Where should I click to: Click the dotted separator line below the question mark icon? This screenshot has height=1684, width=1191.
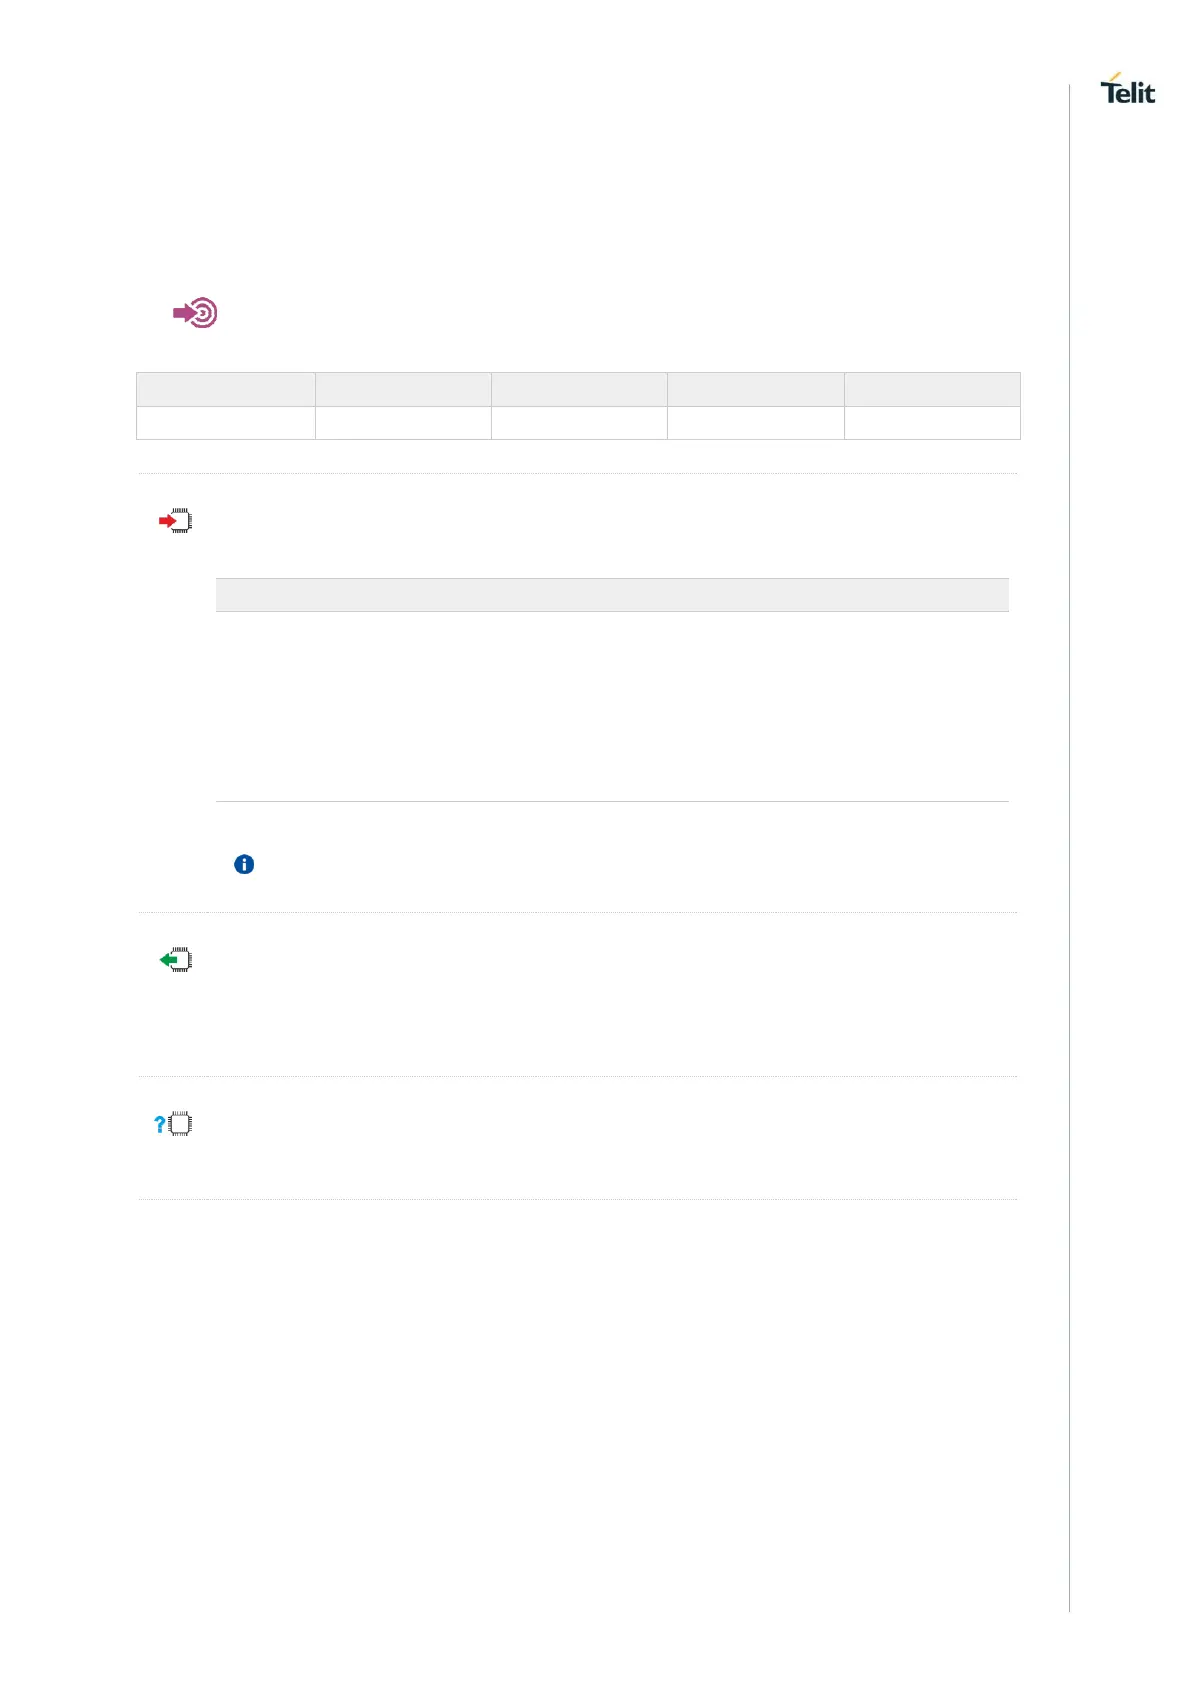pyautogui.click(x=578, y=1199)
